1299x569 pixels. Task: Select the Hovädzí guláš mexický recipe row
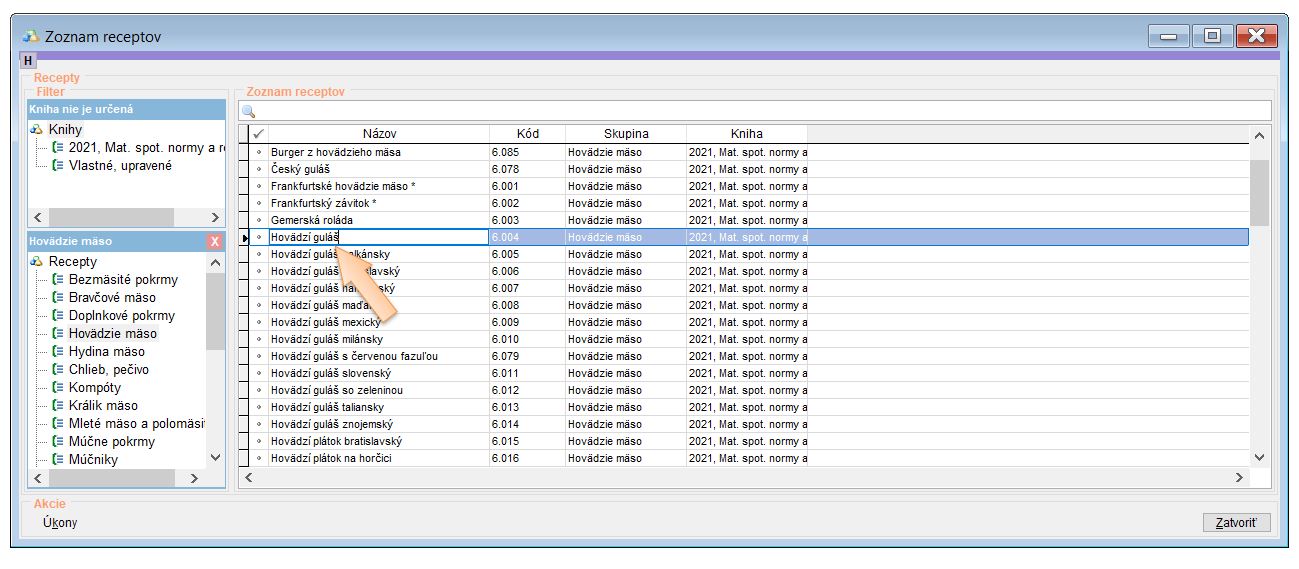[x=326, y=322]
